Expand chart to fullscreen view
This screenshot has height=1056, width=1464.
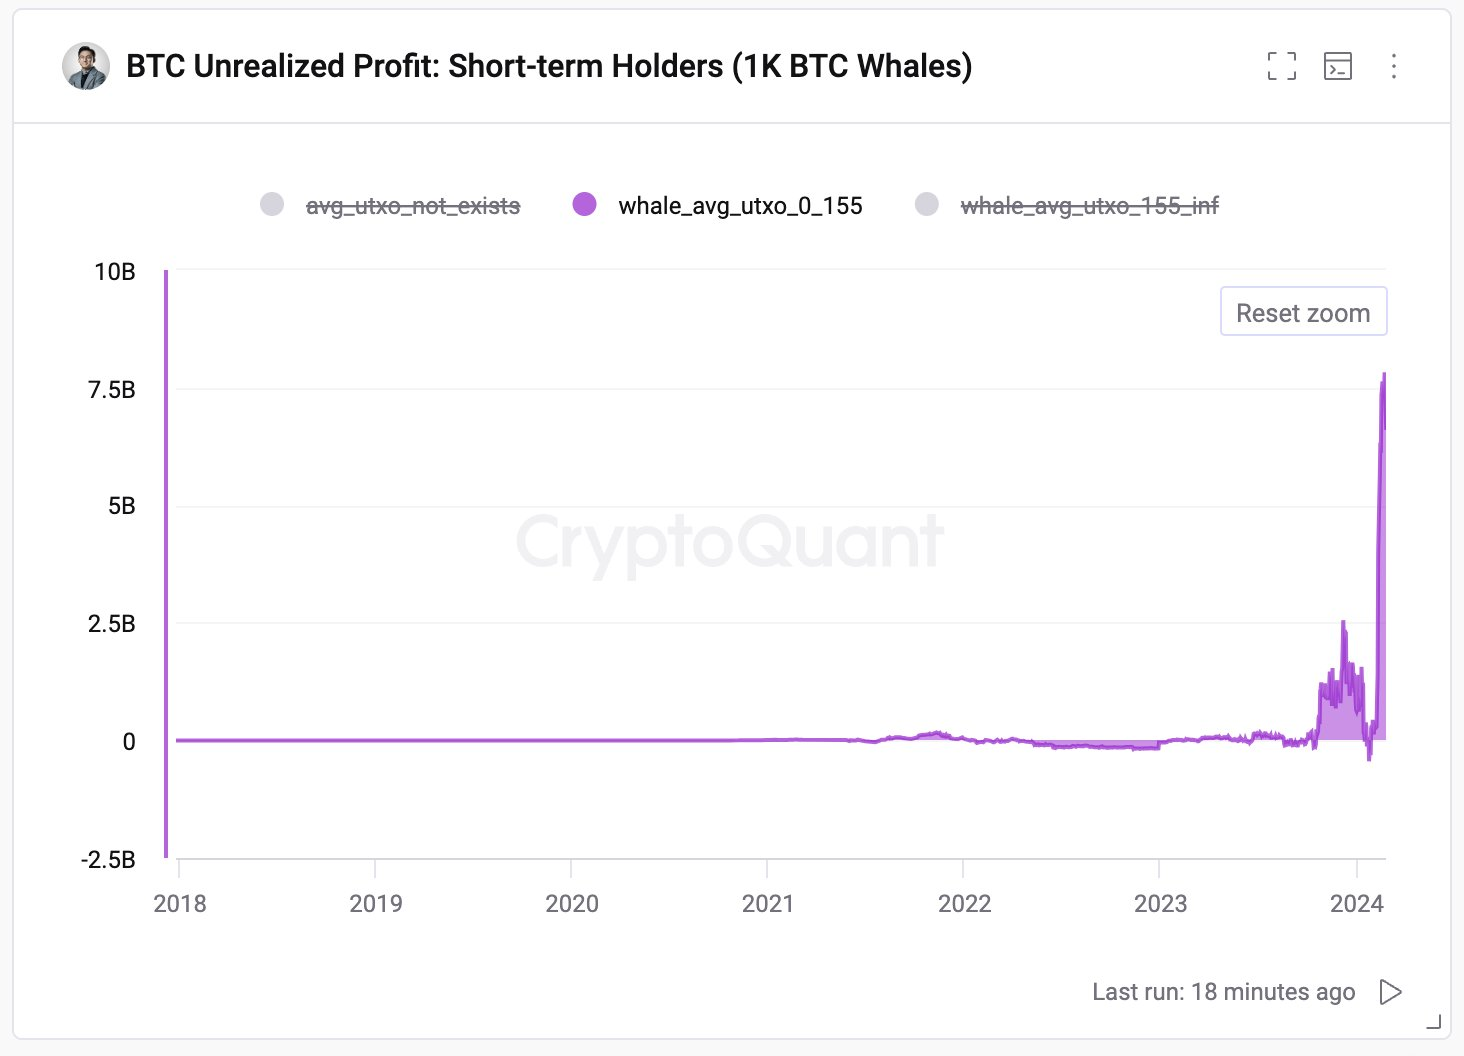[x=1281, y=66]
